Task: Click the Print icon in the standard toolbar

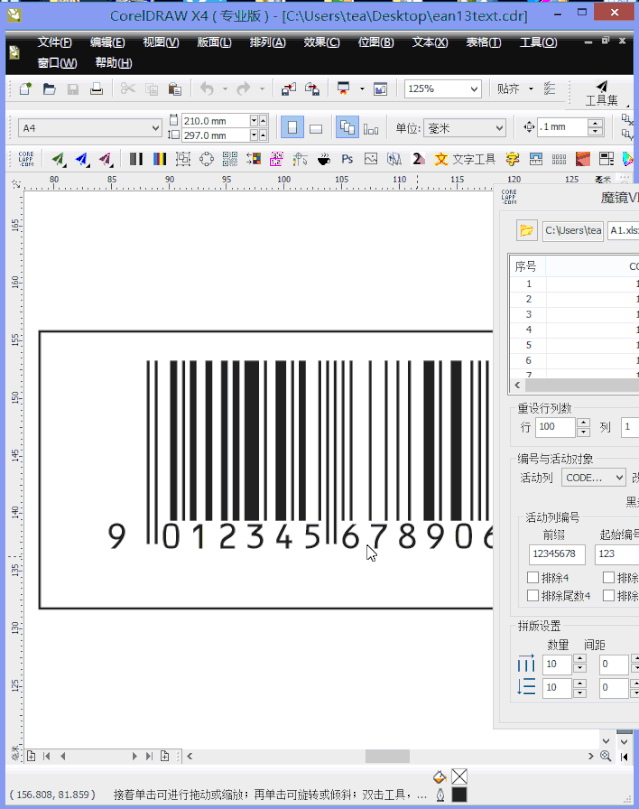Action: coord(96,89)
